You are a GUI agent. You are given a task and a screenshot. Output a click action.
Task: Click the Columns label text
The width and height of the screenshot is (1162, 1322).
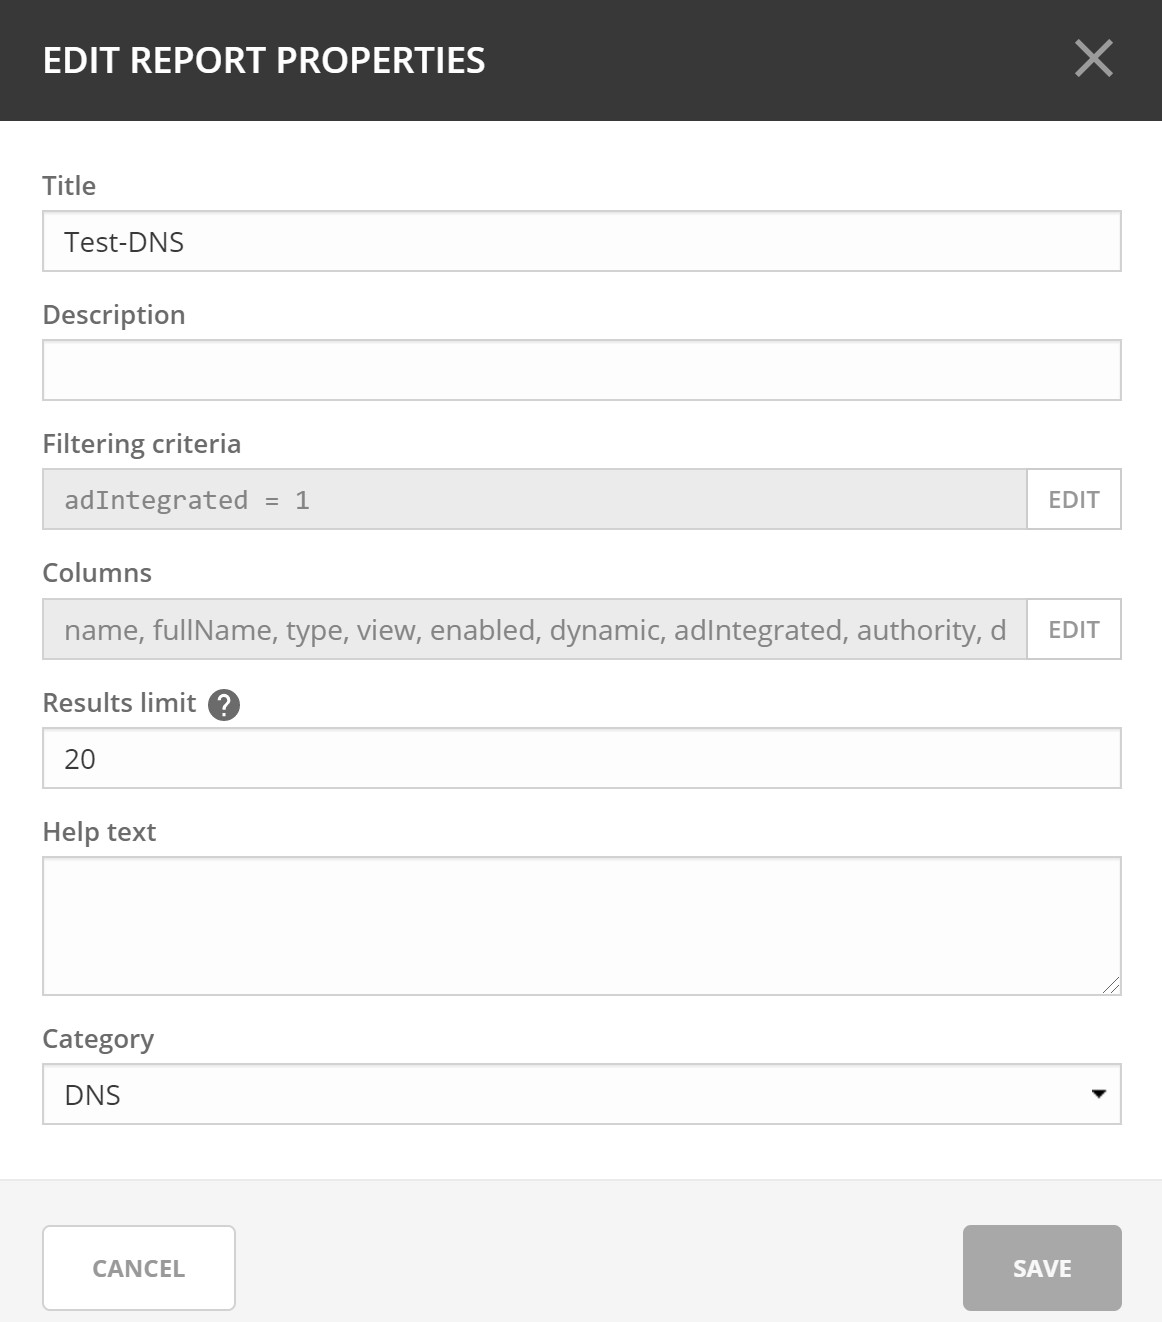(97, 573)
